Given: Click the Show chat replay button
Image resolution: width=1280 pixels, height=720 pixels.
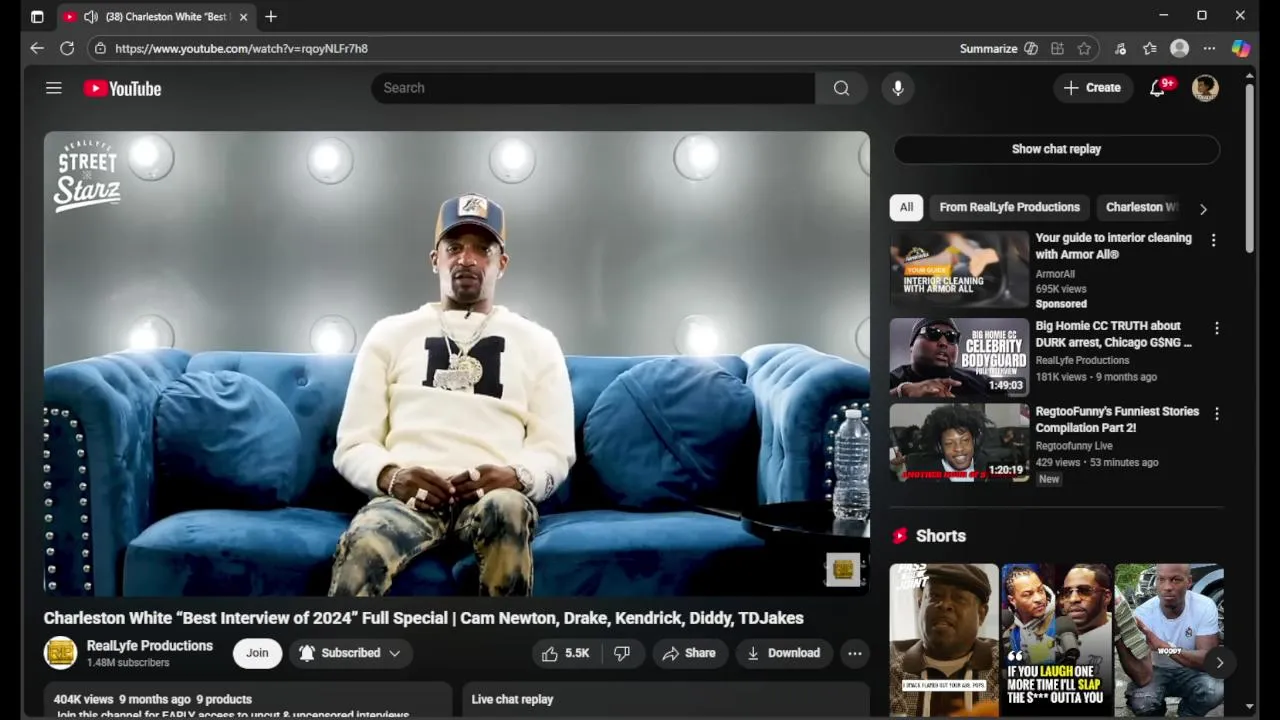Looking at the screenshot, I should (1056, 149).
